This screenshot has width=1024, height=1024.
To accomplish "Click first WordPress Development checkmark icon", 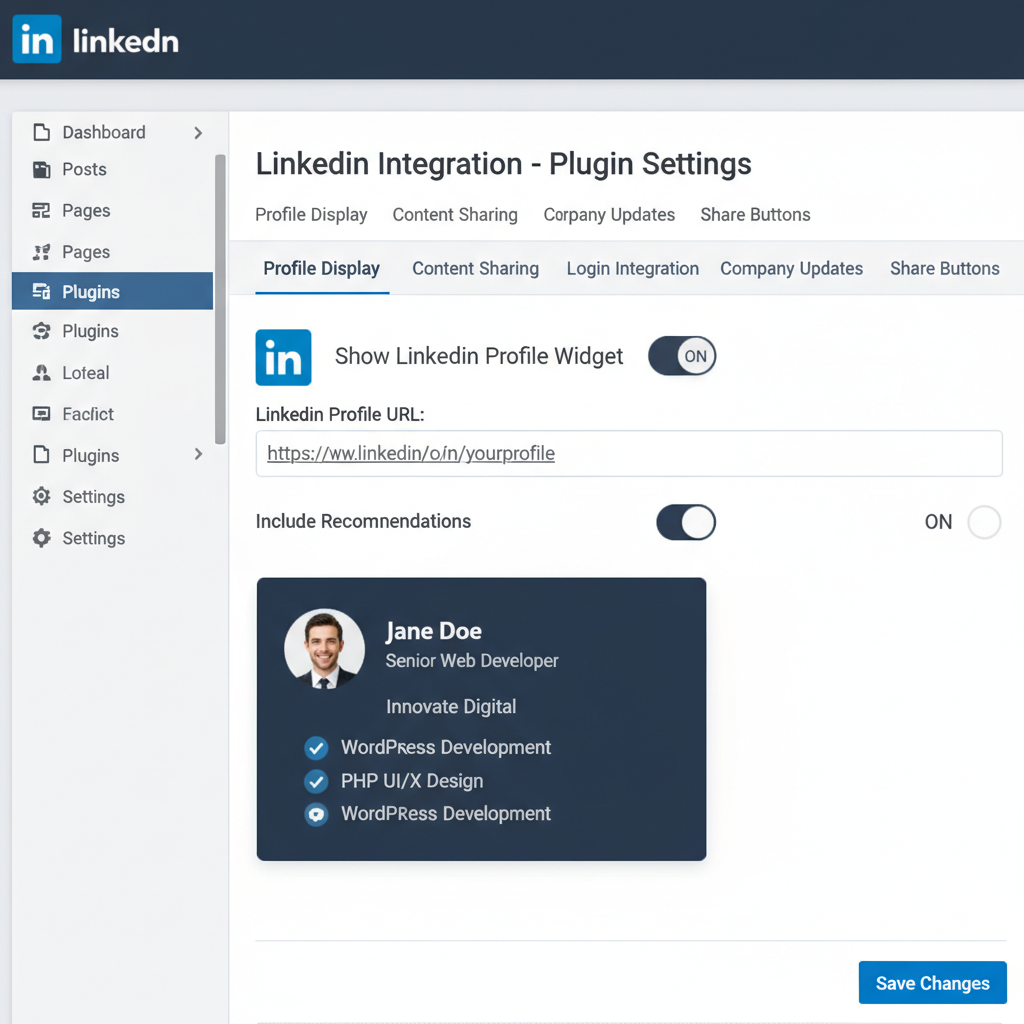I will tap(316, 748).
